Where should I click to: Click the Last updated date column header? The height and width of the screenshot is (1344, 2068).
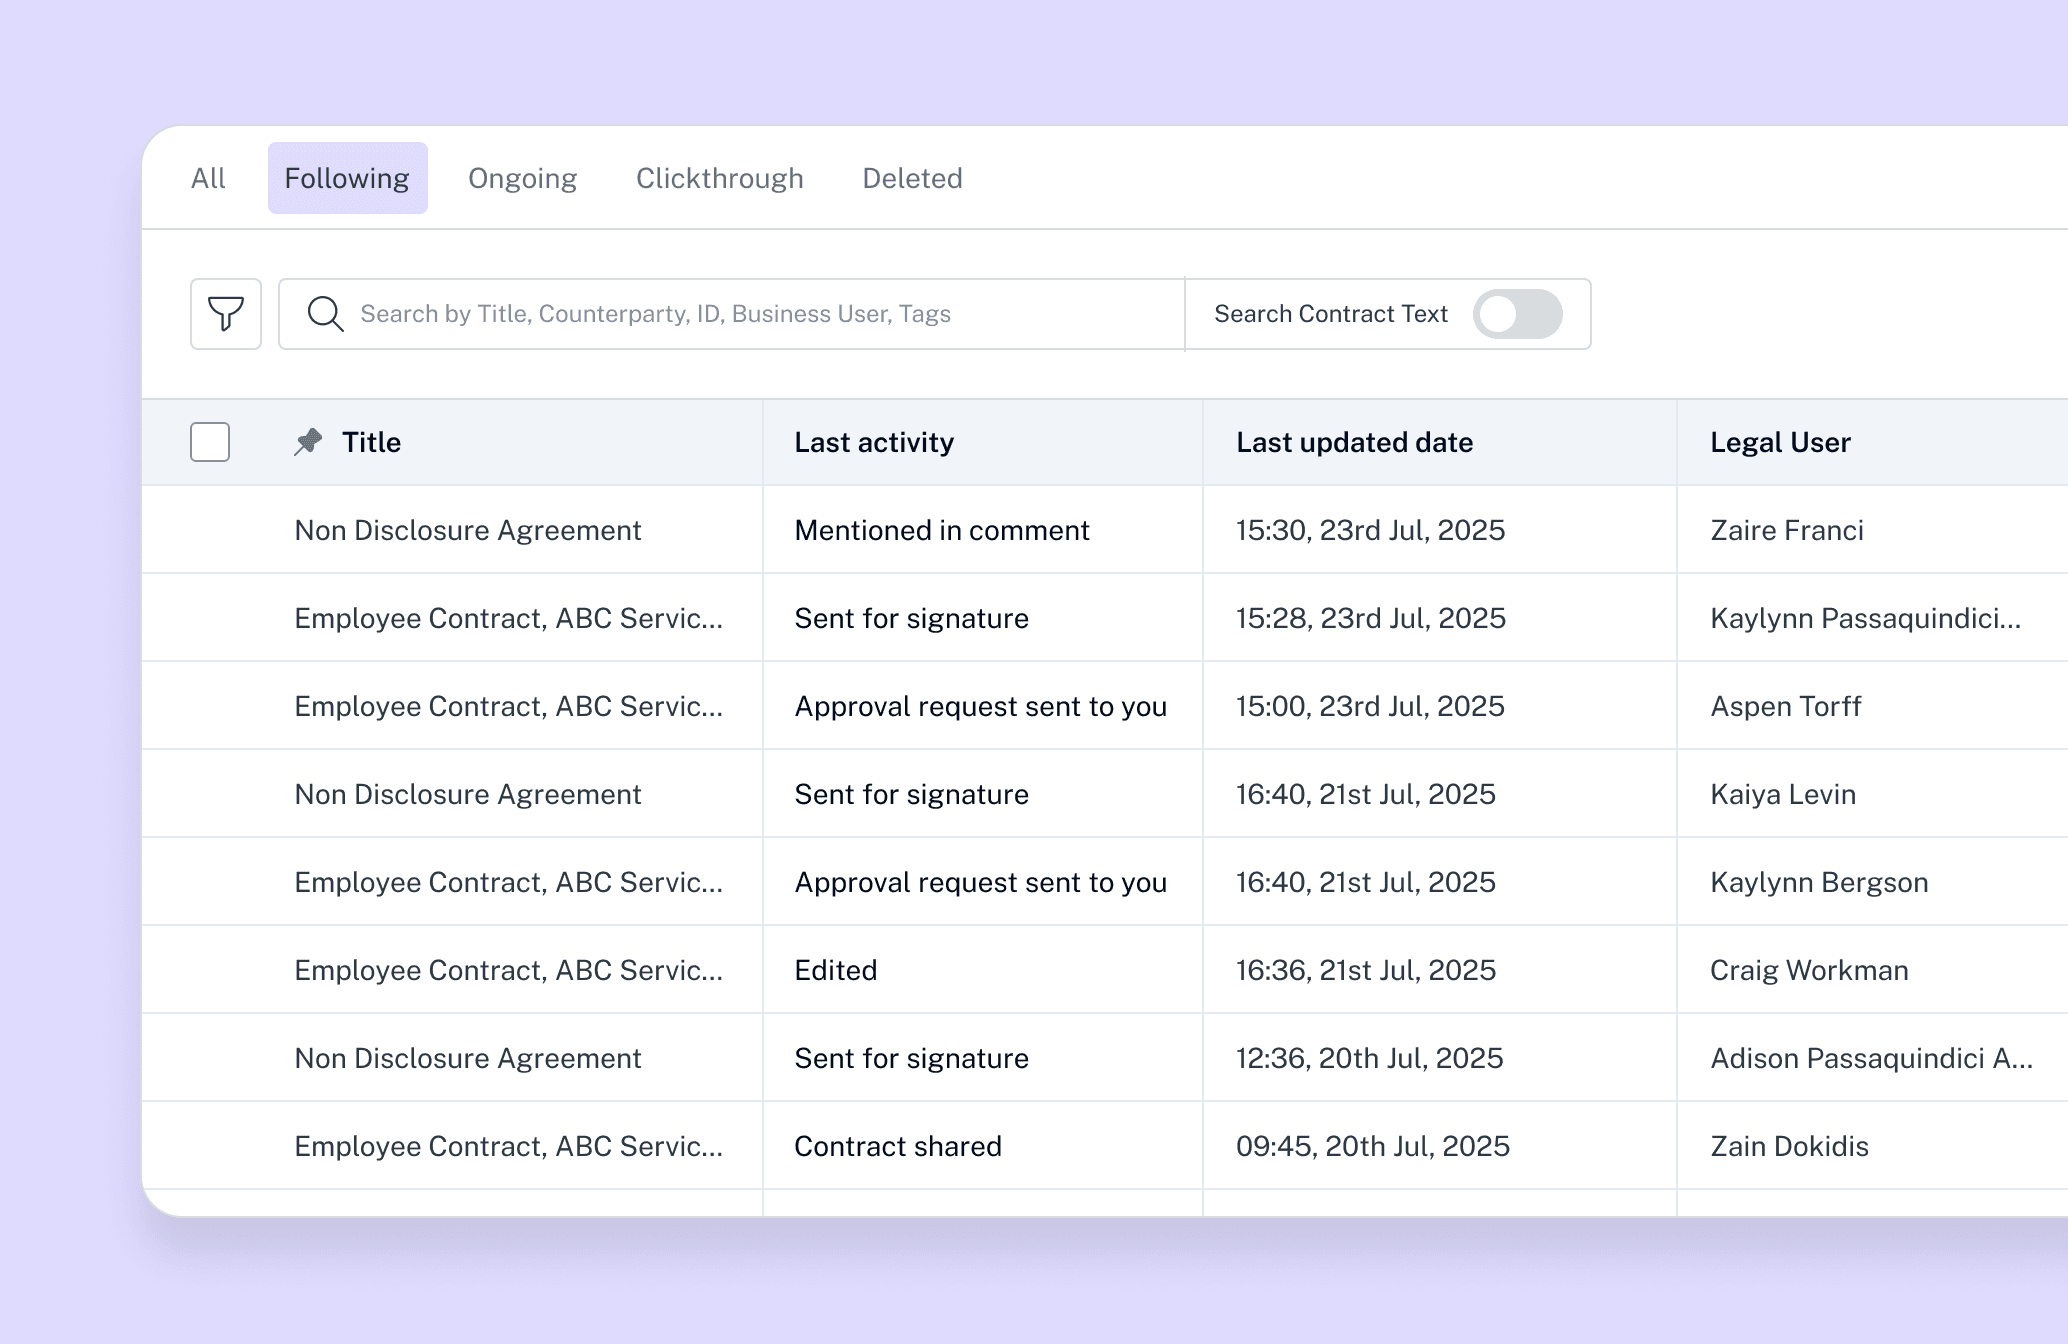[x=1354, y=442]
